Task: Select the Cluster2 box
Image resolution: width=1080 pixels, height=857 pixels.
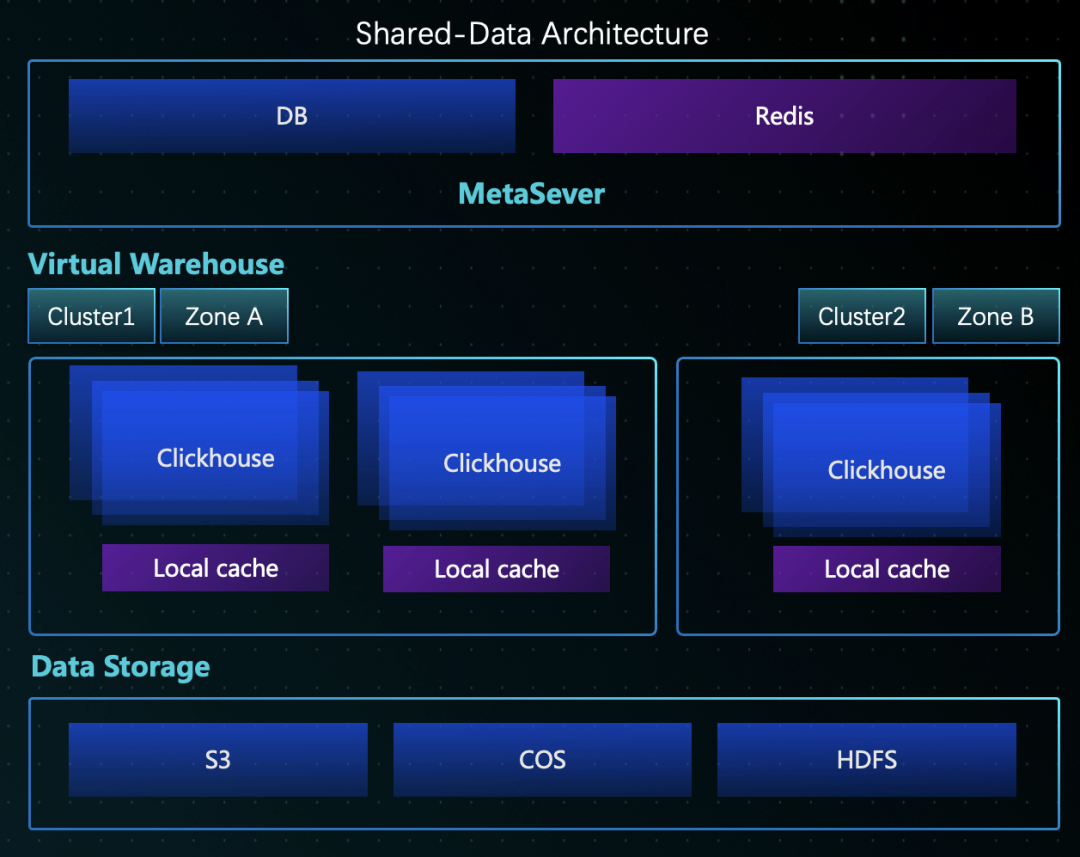Action: 862,316
